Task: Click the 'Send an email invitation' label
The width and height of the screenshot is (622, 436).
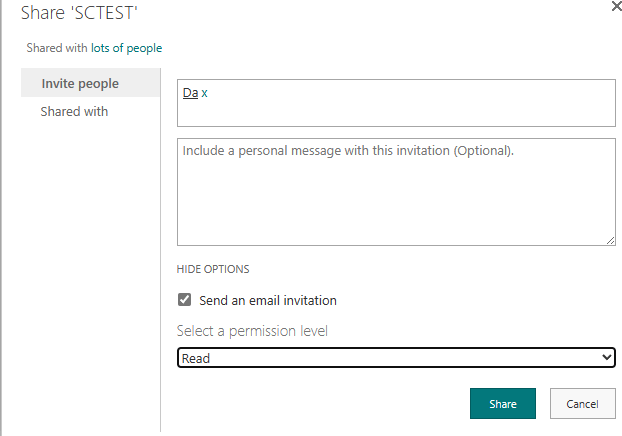Action: [268, 300]
